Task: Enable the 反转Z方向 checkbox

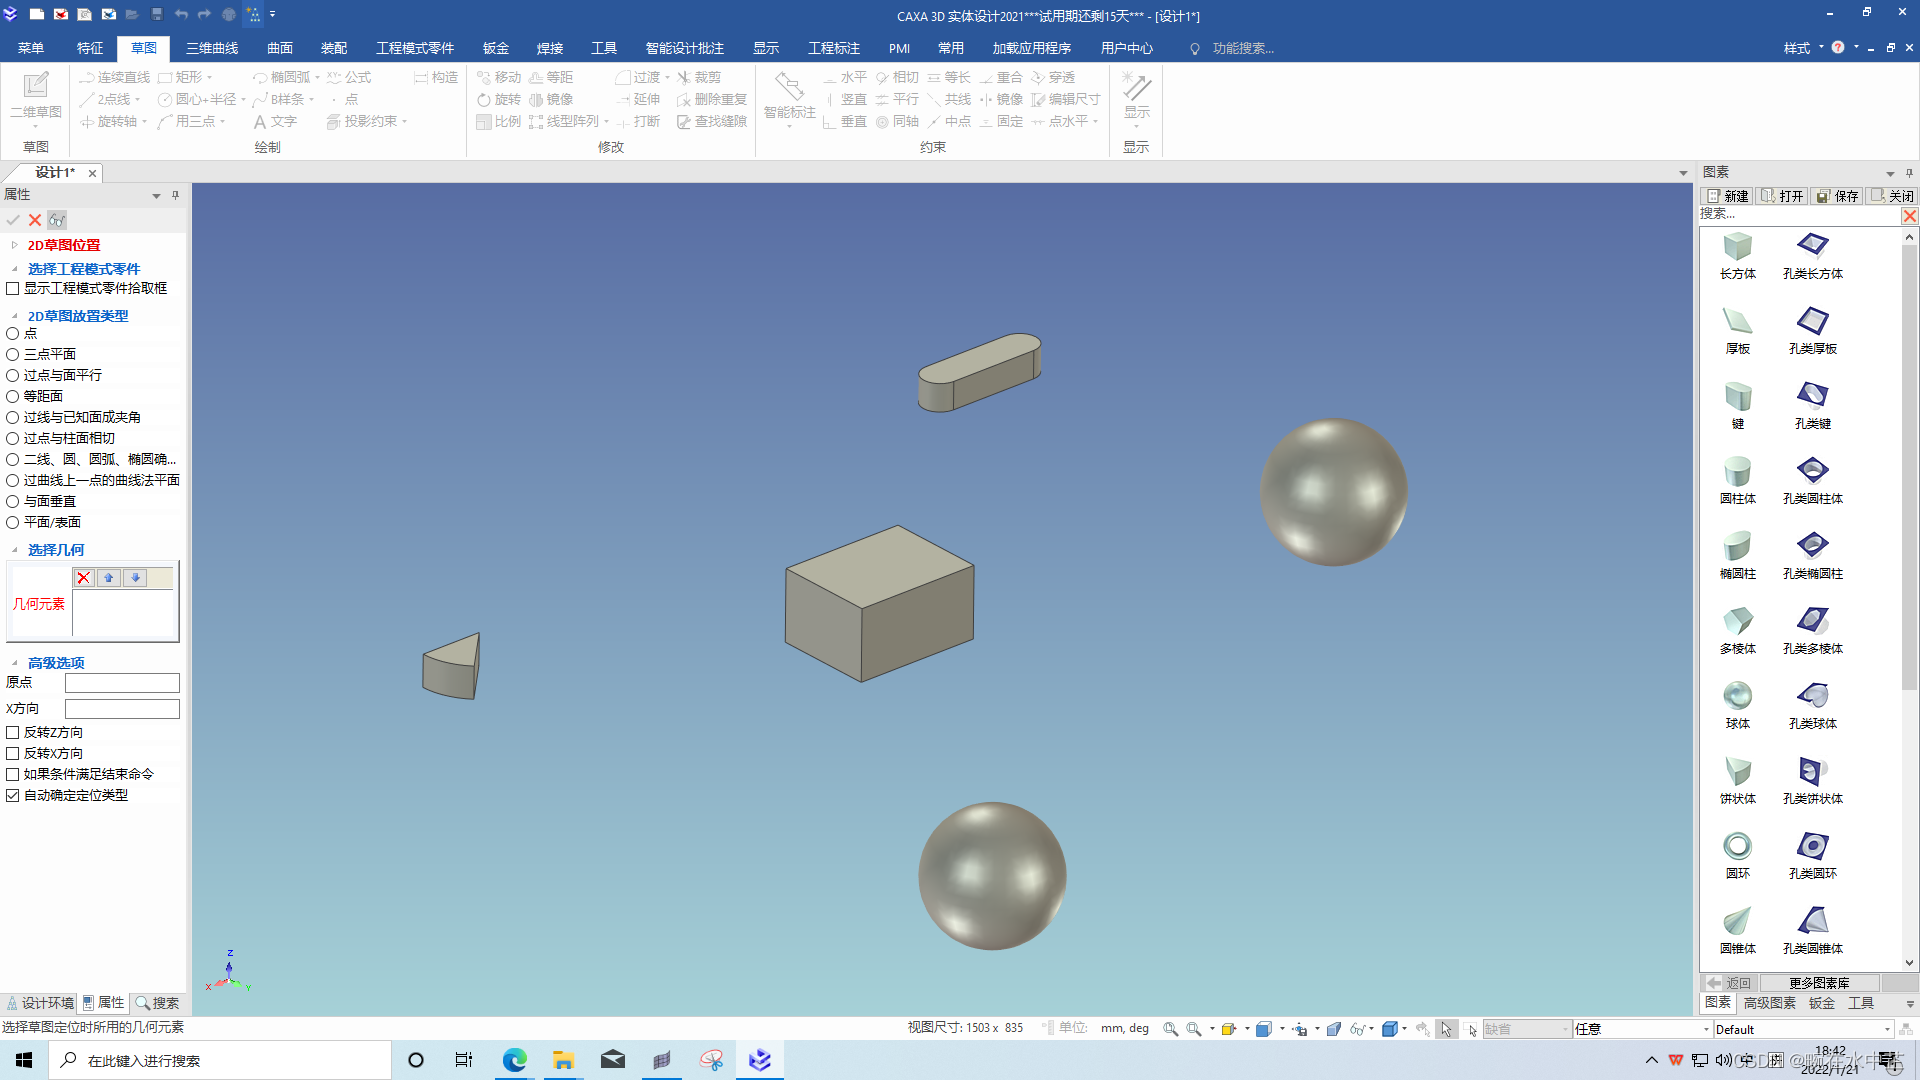Action: click(13, 732)
